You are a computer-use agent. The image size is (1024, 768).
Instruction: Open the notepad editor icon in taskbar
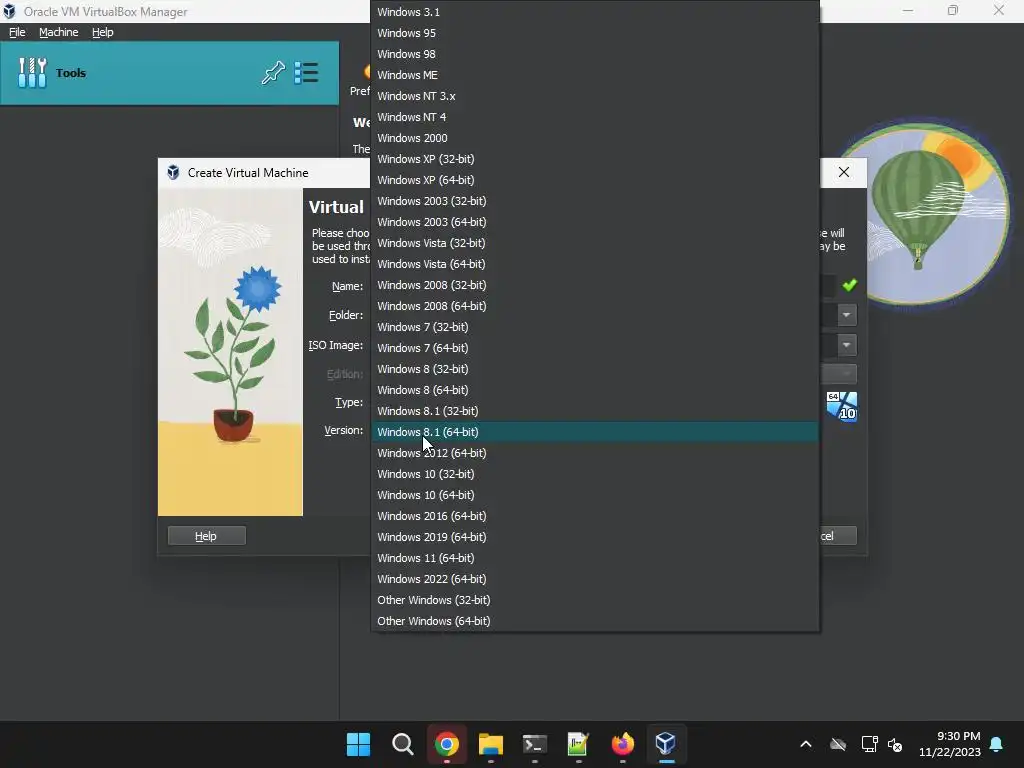pos(579,744)
